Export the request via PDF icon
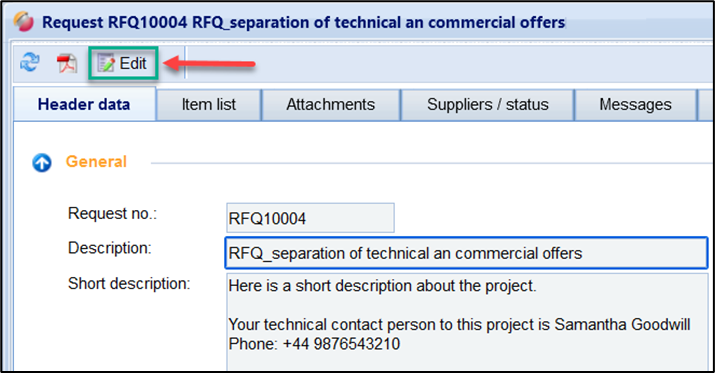 pyautogui.click(x=67, y=63)
